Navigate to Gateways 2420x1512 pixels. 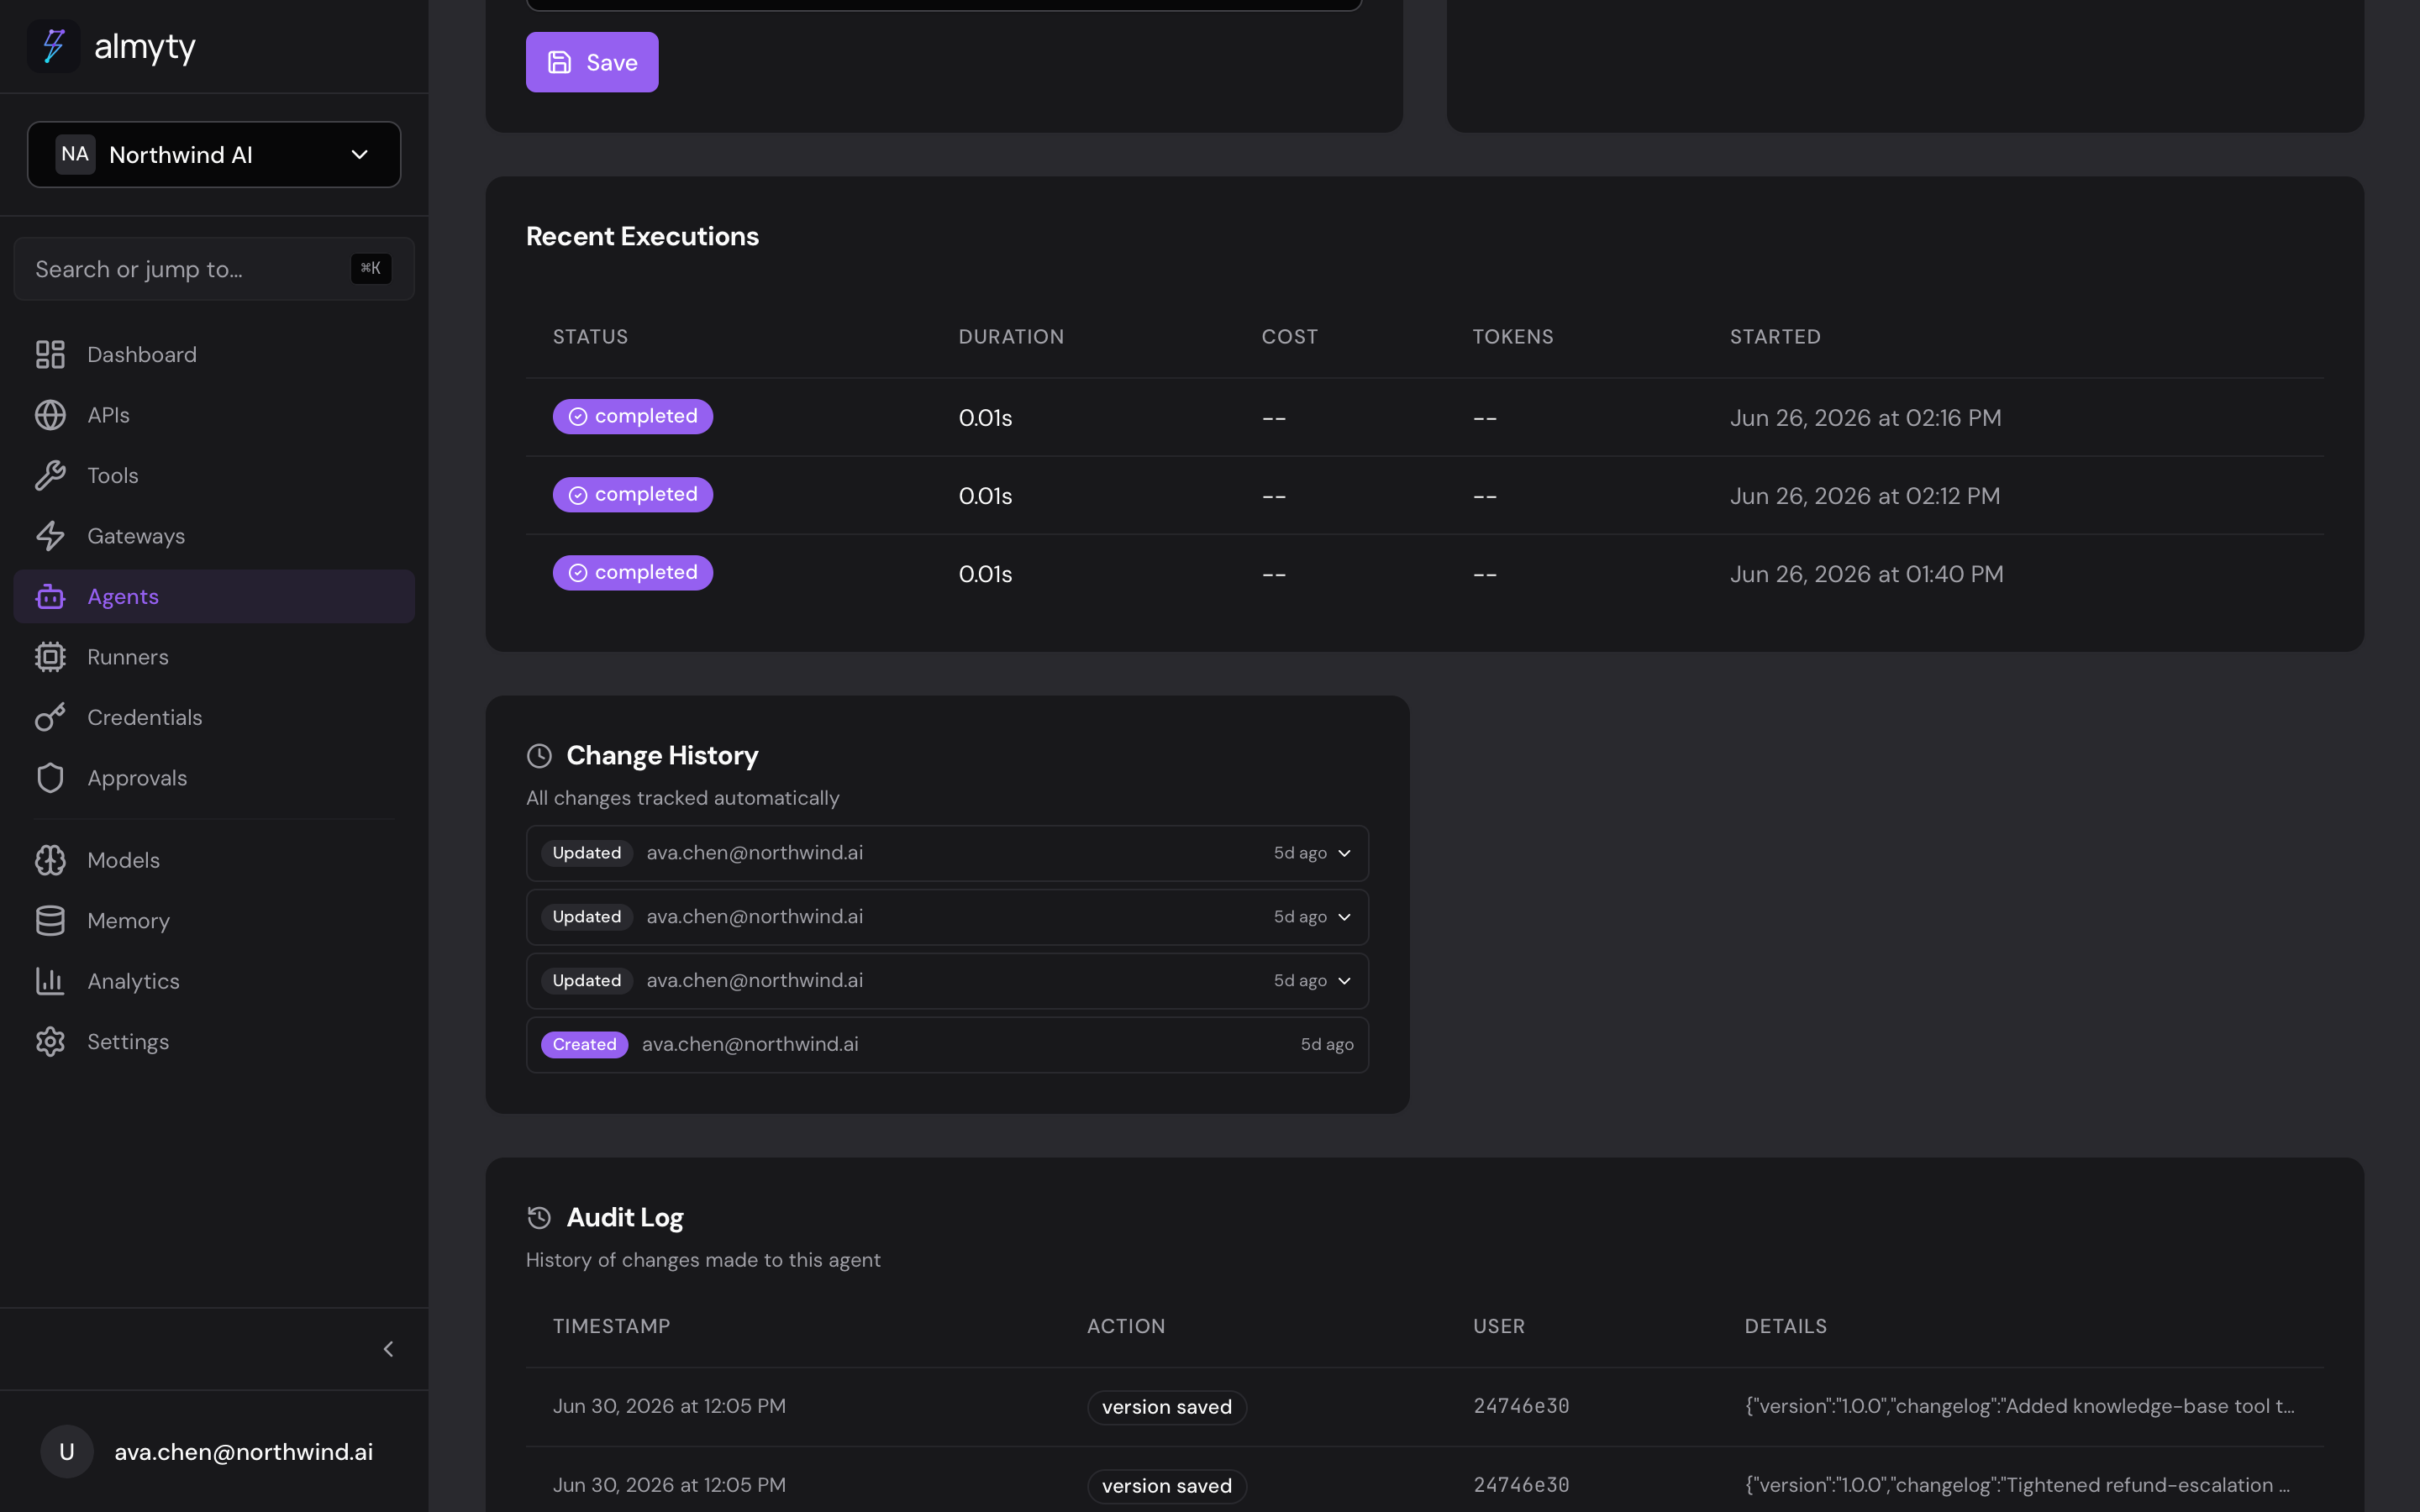[214, 536]
